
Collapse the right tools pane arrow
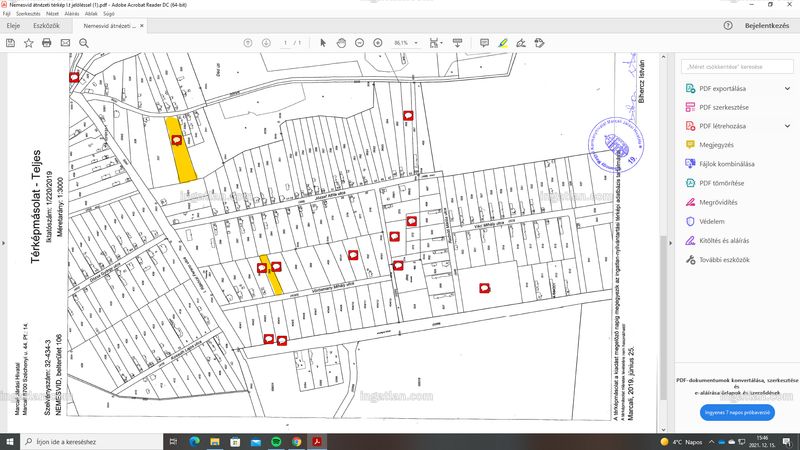click(x=670, y=243)
